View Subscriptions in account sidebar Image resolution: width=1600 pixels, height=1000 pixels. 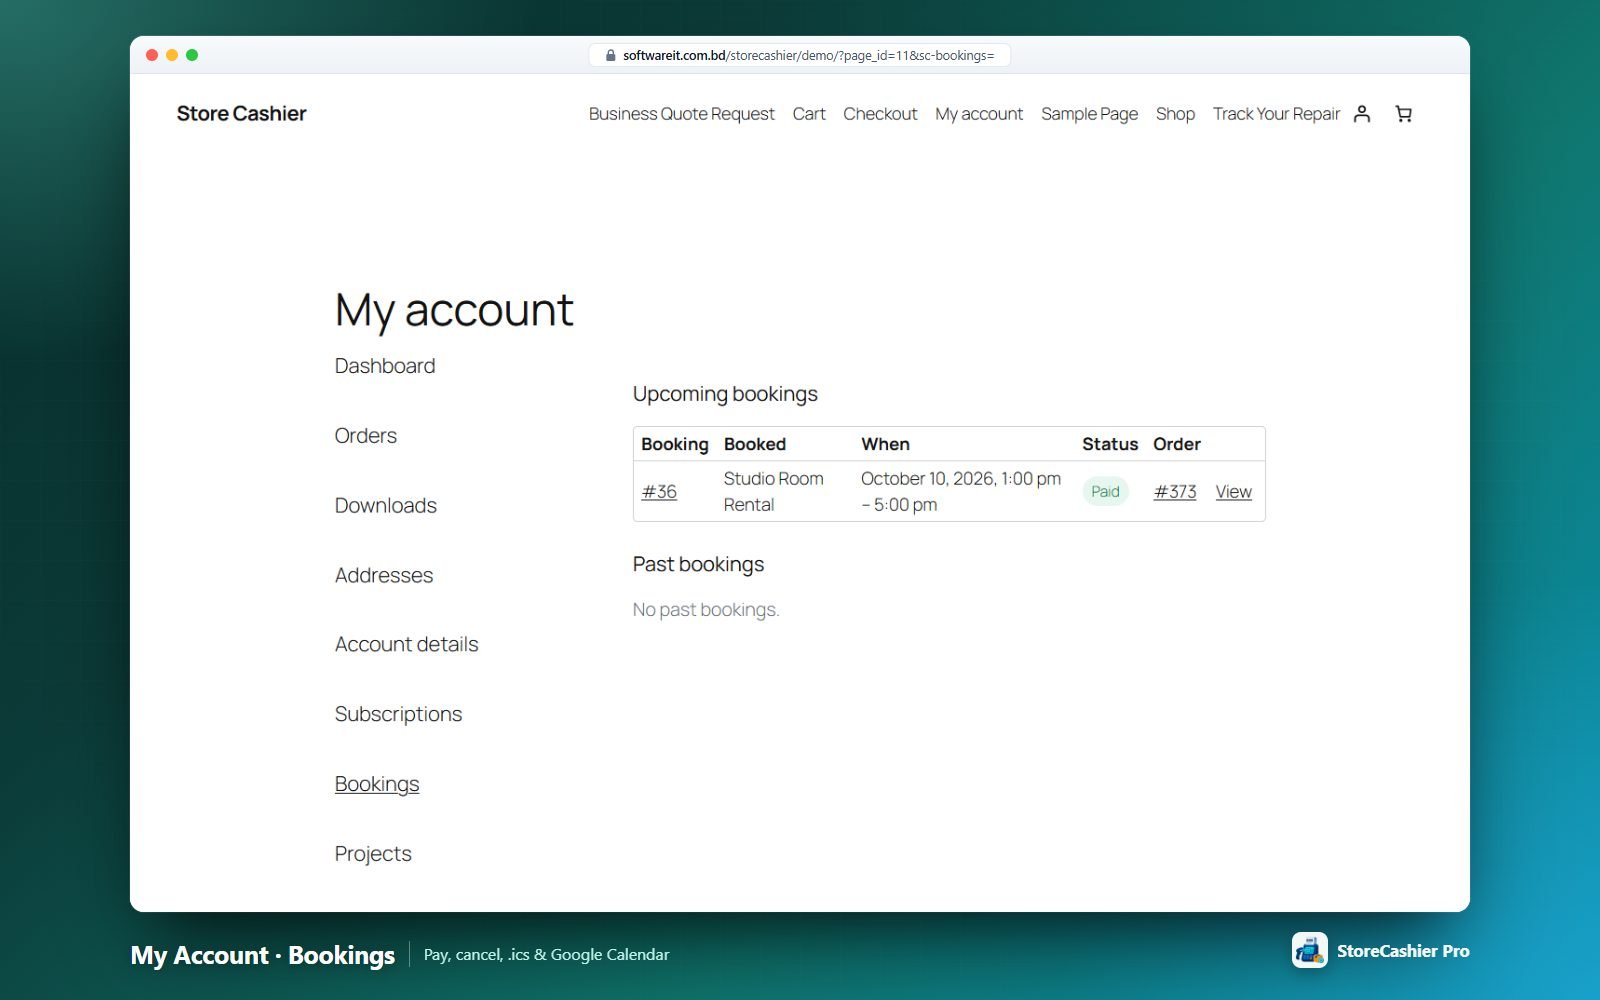[399, 715]
